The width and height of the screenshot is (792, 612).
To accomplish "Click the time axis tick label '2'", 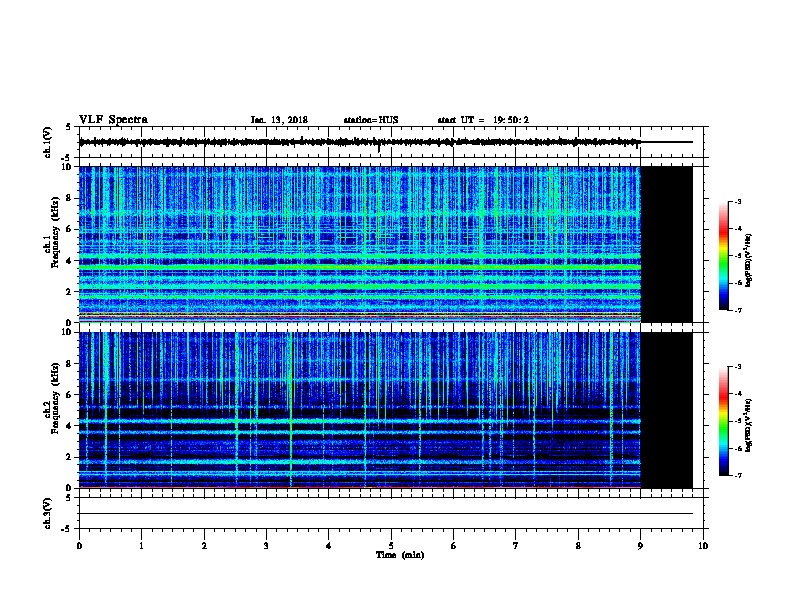I will point(204,546).
